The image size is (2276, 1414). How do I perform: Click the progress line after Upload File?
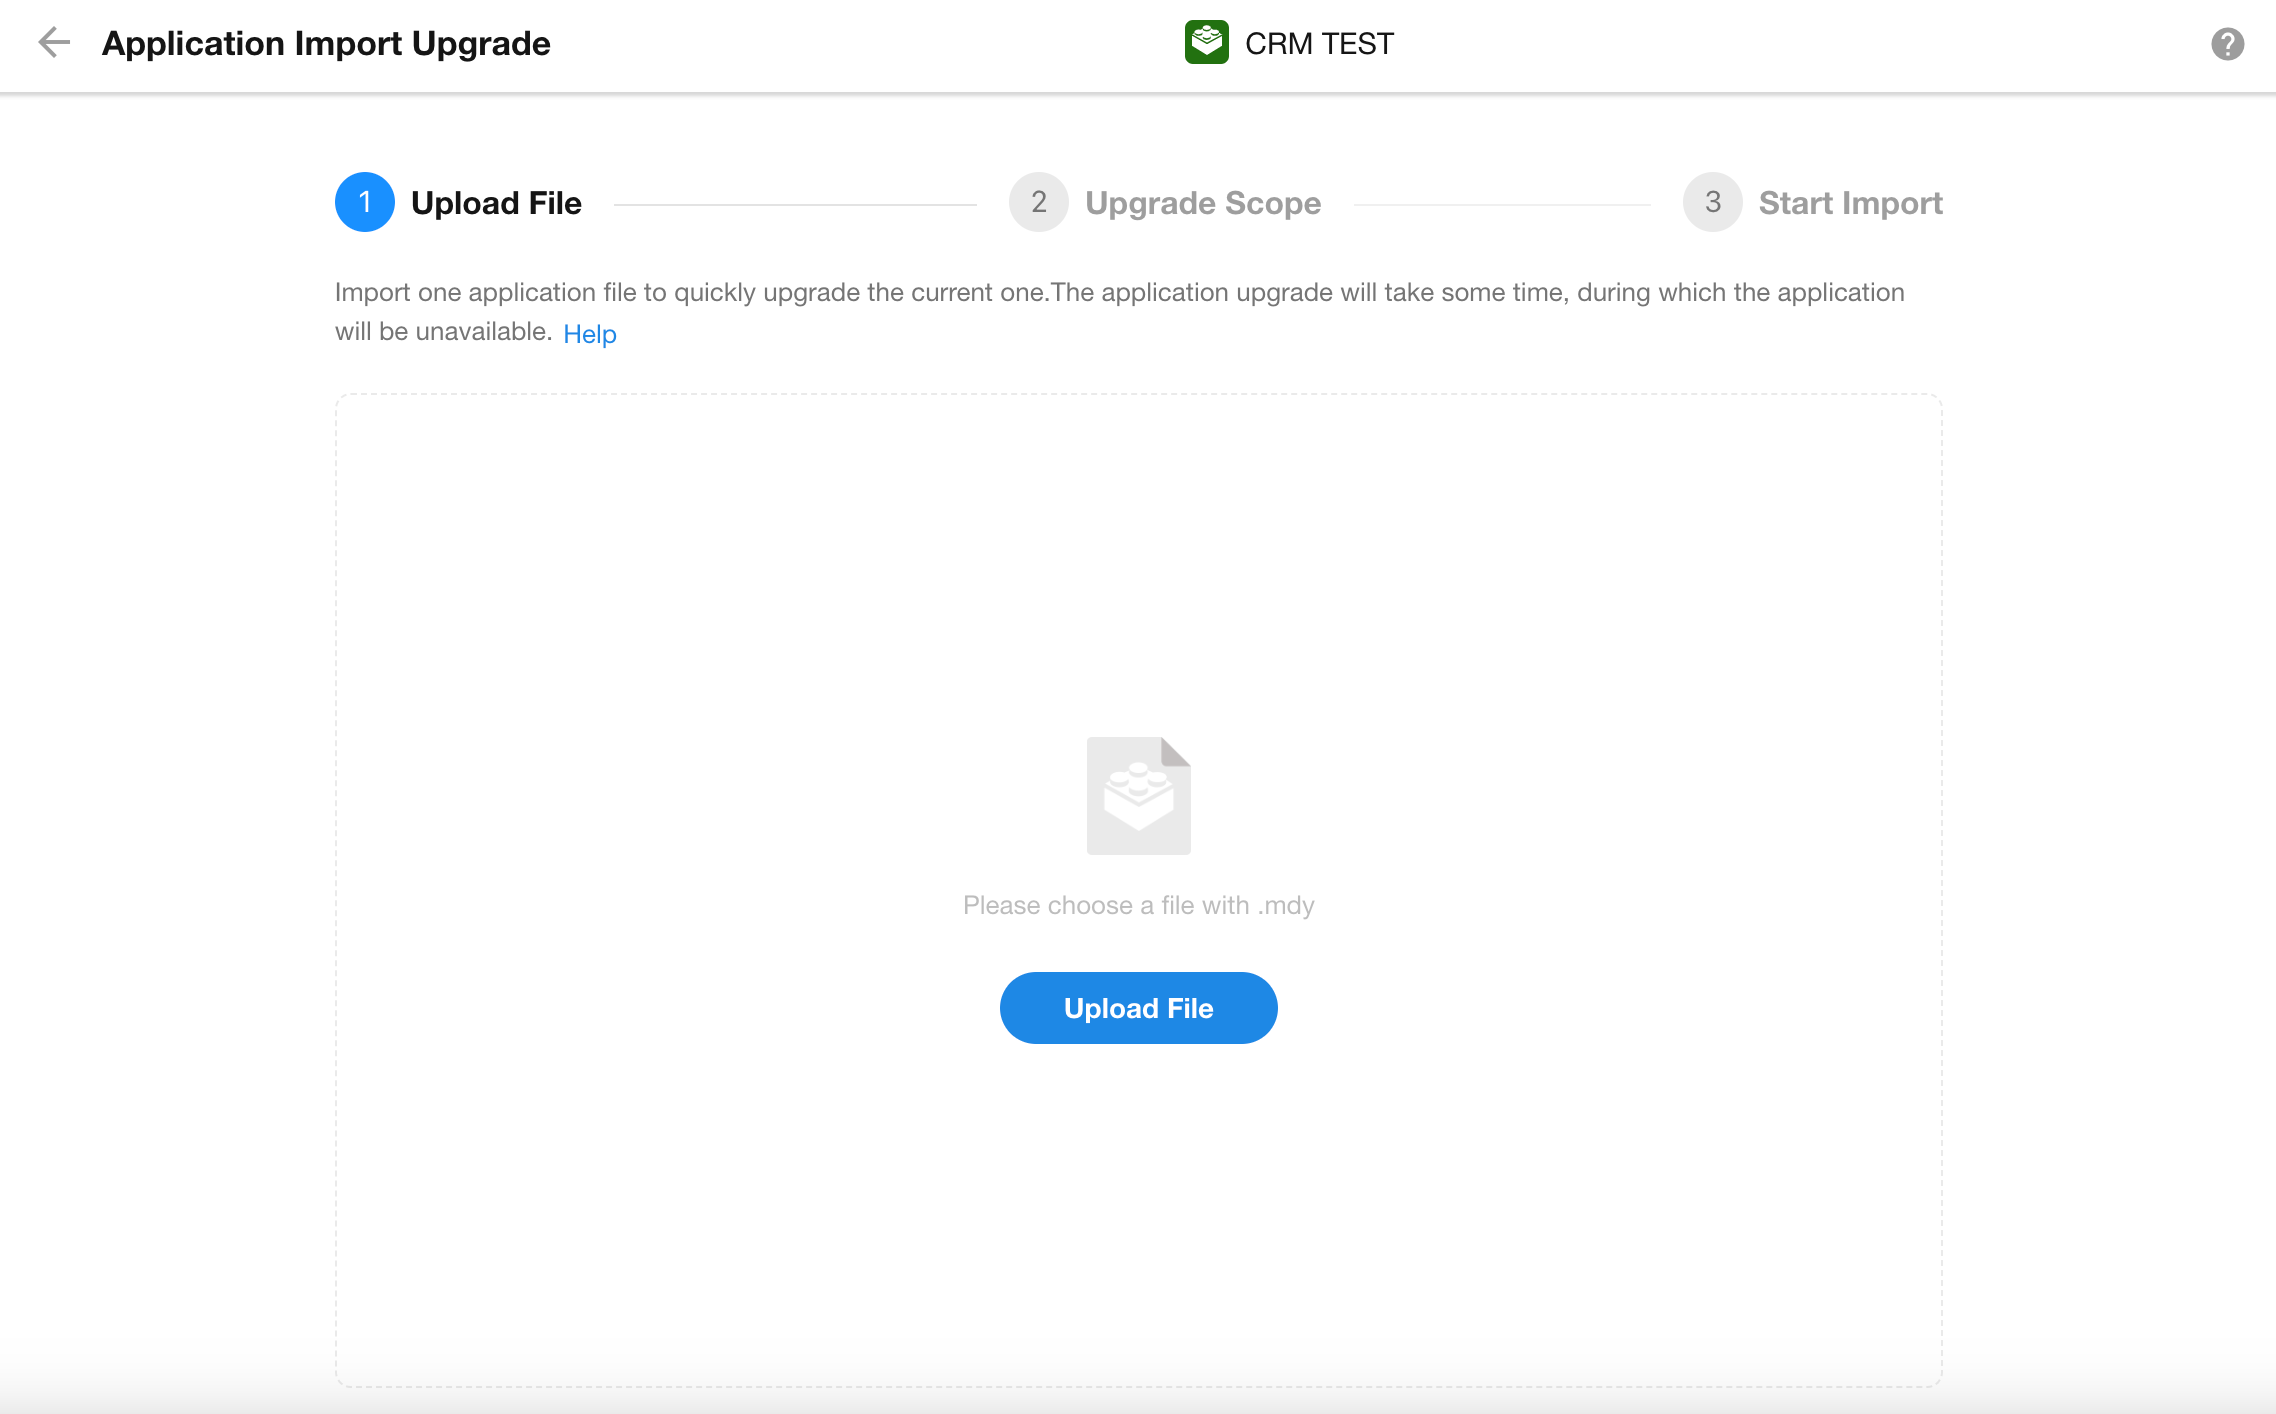[x=795, y=205]
